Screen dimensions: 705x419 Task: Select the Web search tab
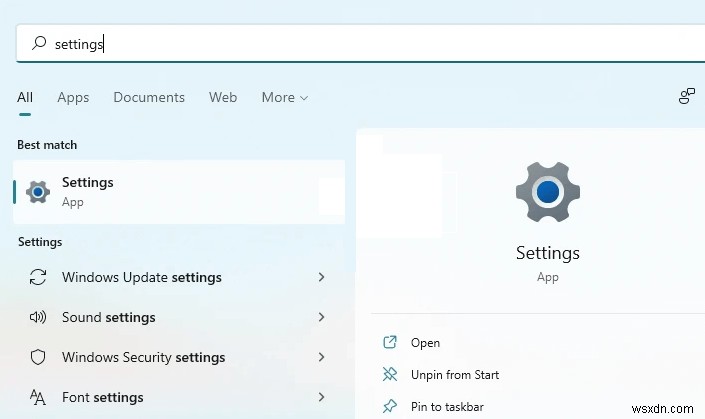[x=223, y=97]
